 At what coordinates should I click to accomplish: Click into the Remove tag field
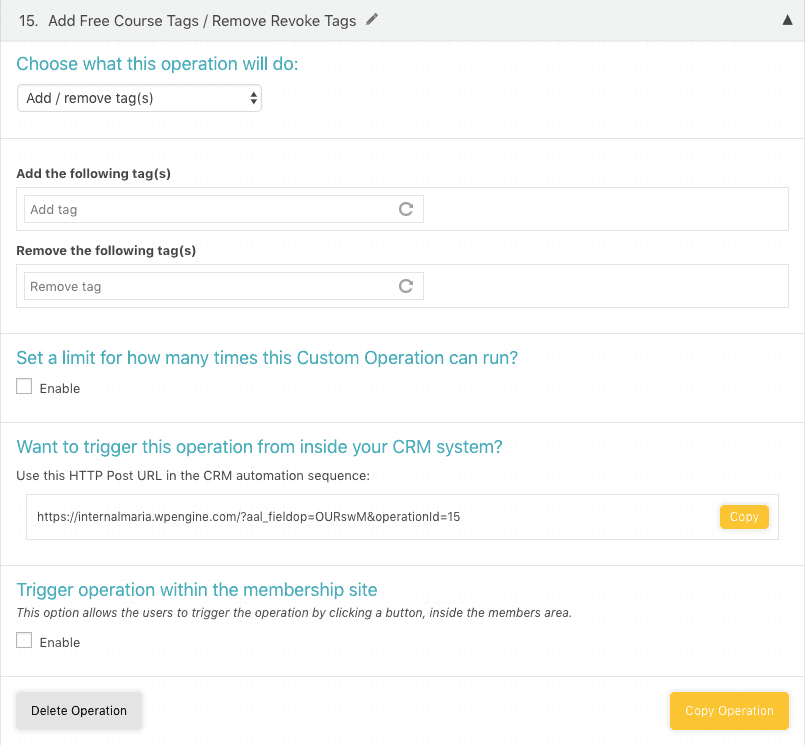(210, 287)
